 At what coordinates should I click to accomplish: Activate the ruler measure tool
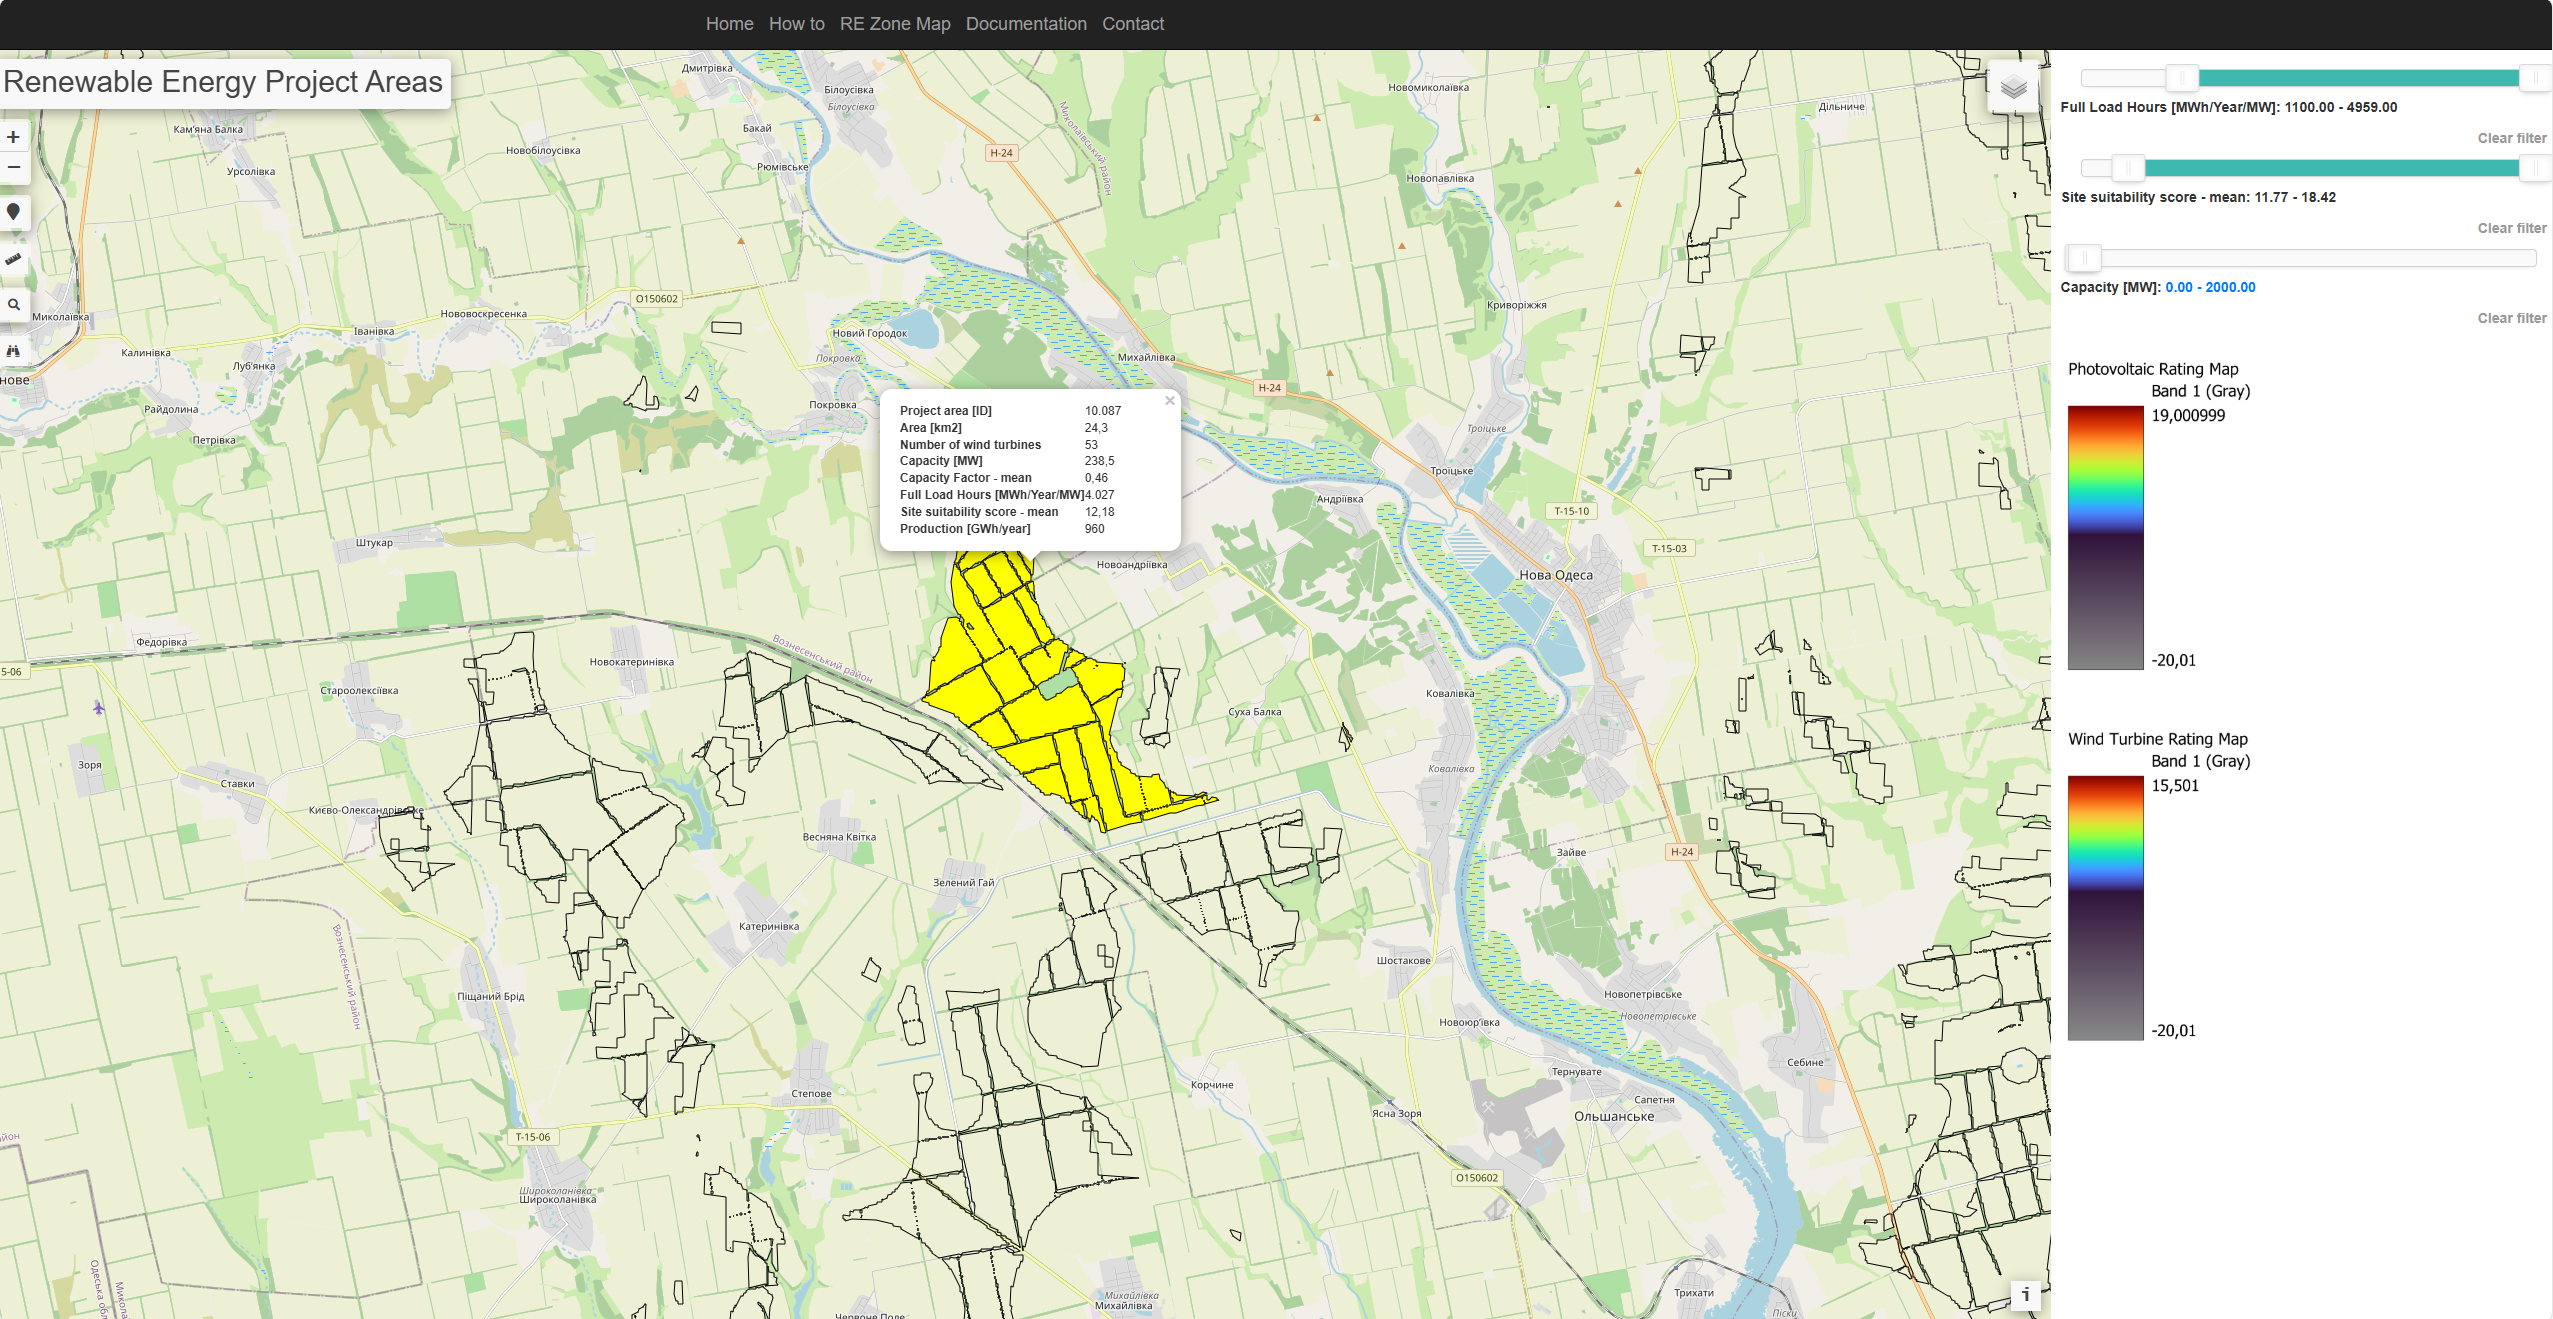click(14, 259)
